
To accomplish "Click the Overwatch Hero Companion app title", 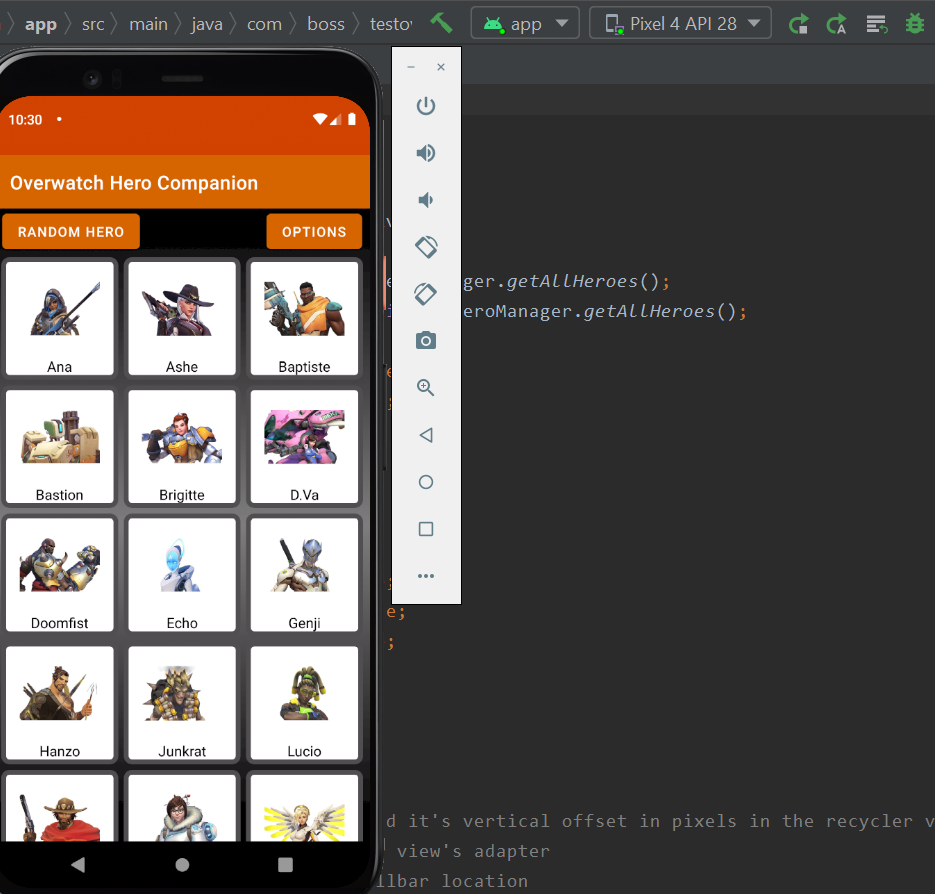I will [x=134, y=182].
